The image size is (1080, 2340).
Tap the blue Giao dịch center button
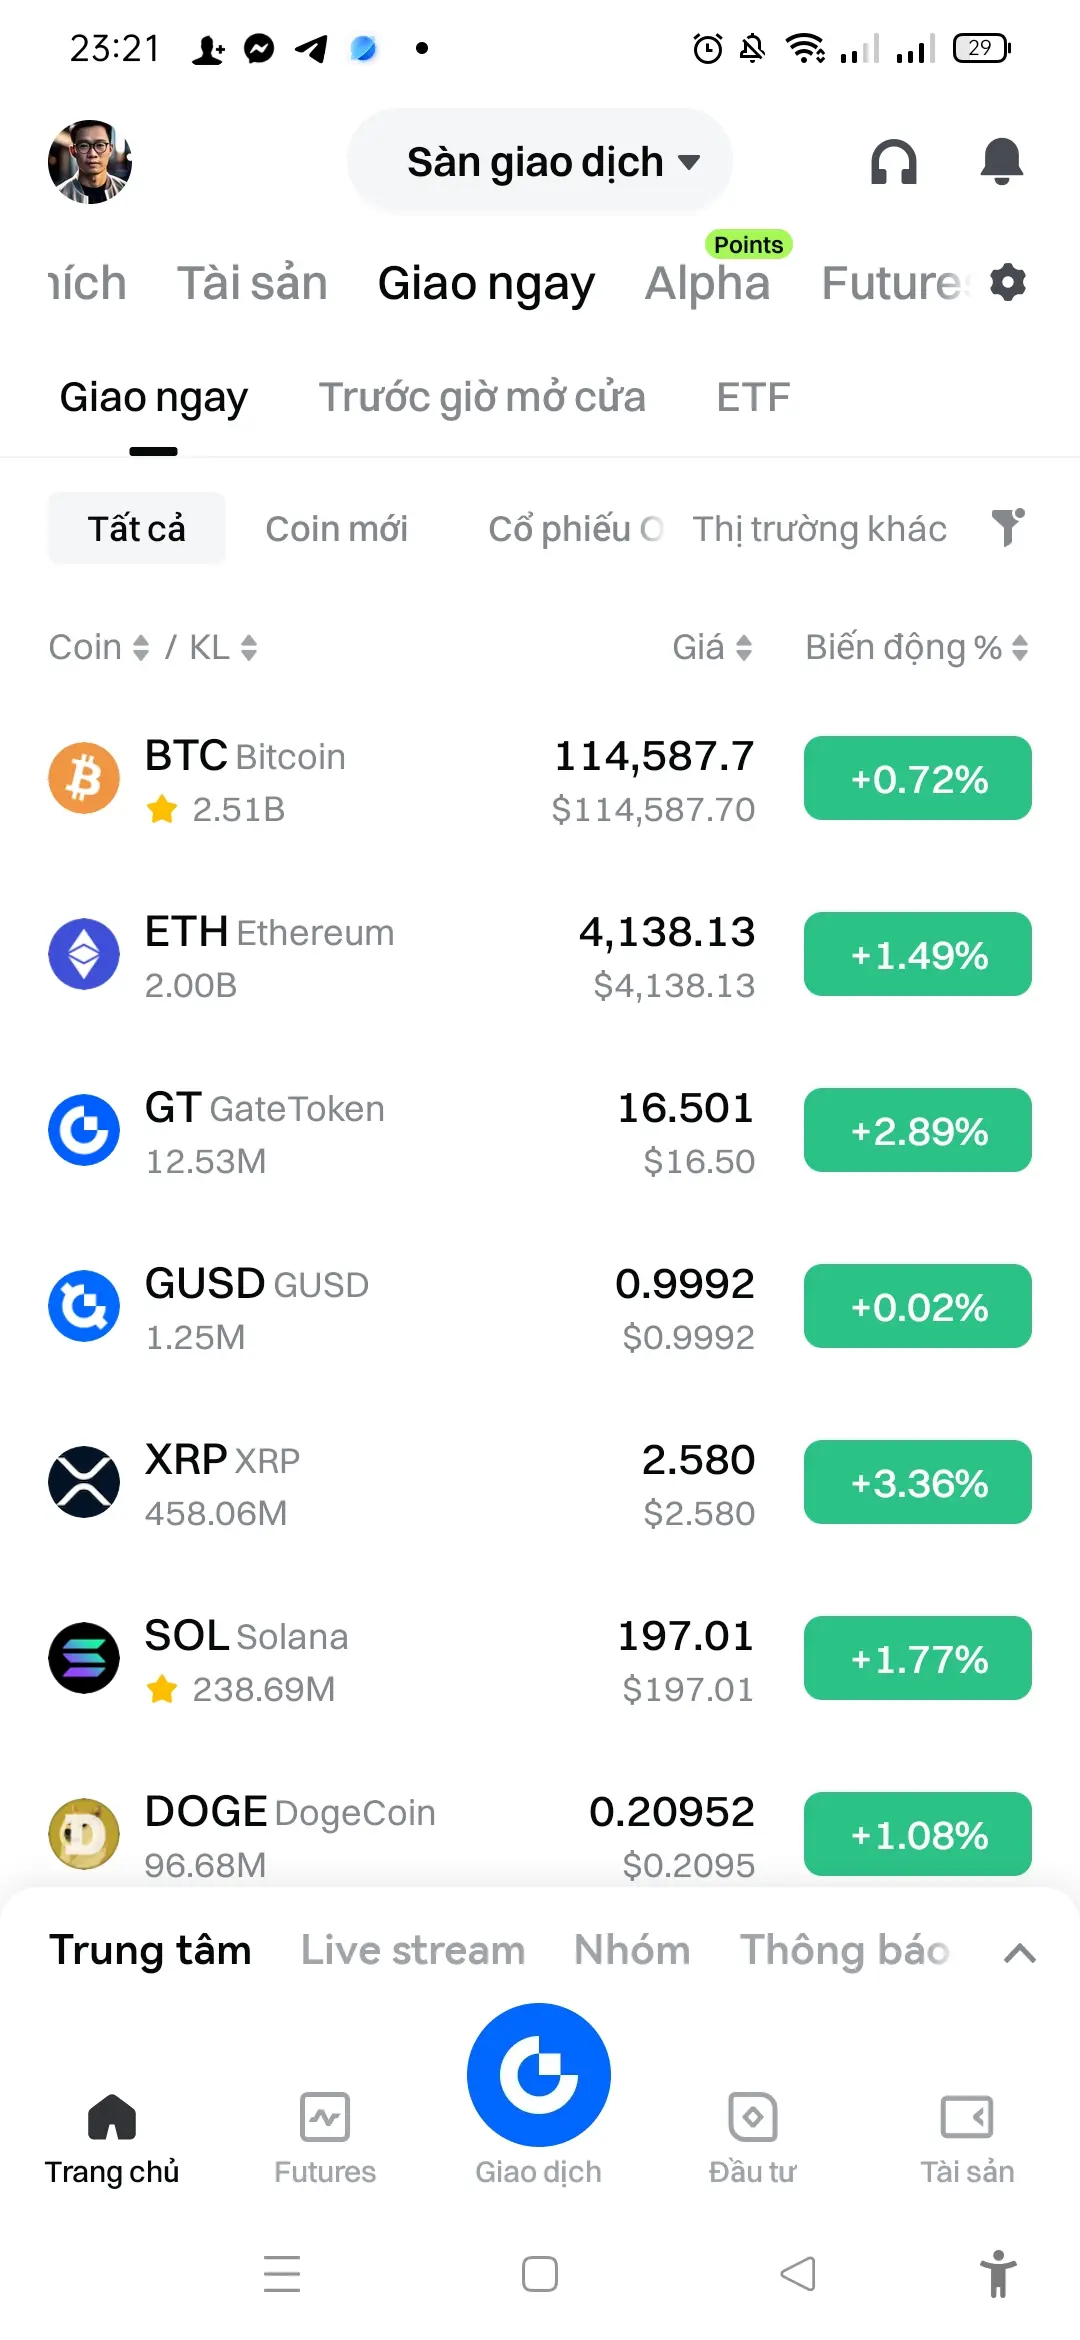(539, 2075)
